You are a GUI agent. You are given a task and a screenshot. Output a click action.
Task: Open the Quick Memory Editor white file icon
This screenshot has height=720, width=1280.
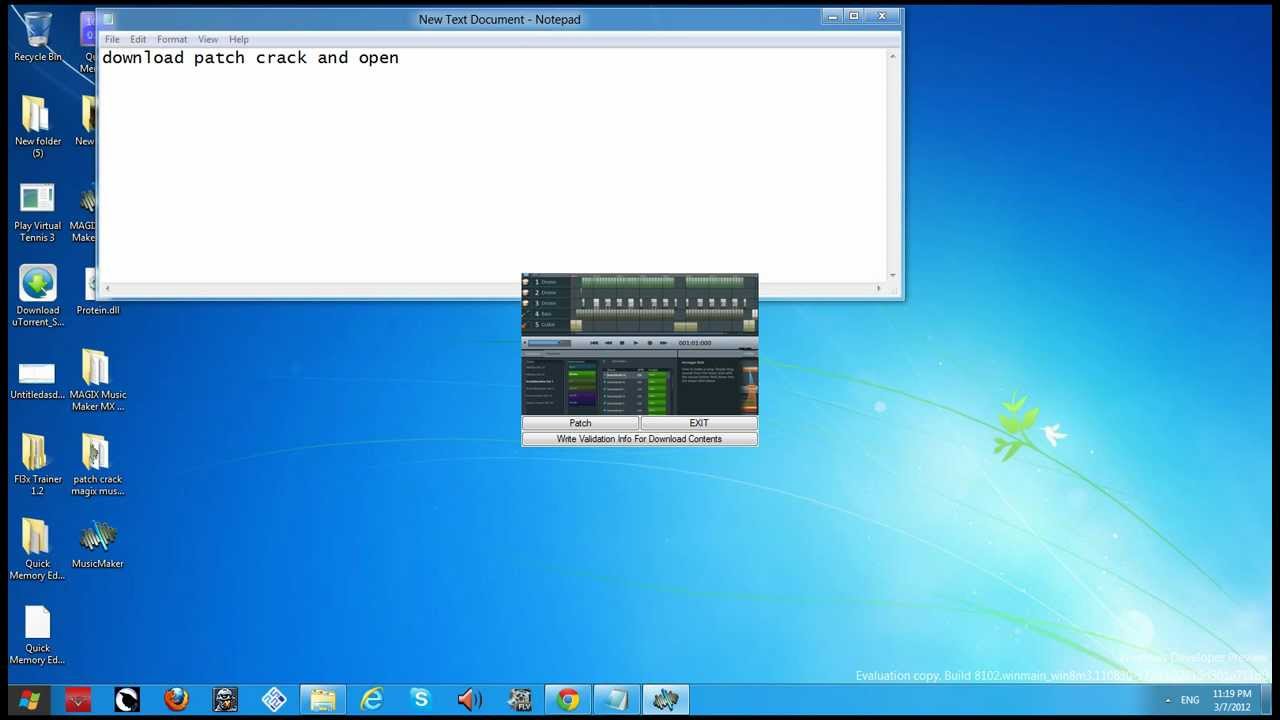37,634
